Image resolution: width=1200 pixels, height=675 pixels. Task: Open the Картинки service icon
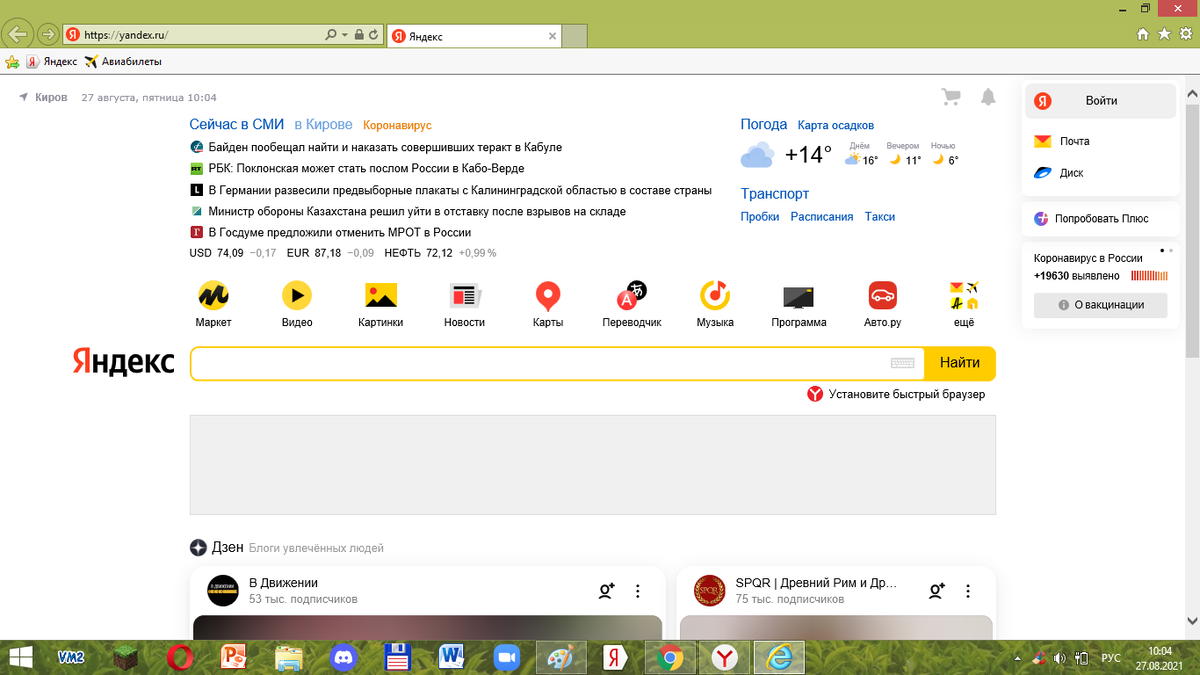click(x=381, y=295)
